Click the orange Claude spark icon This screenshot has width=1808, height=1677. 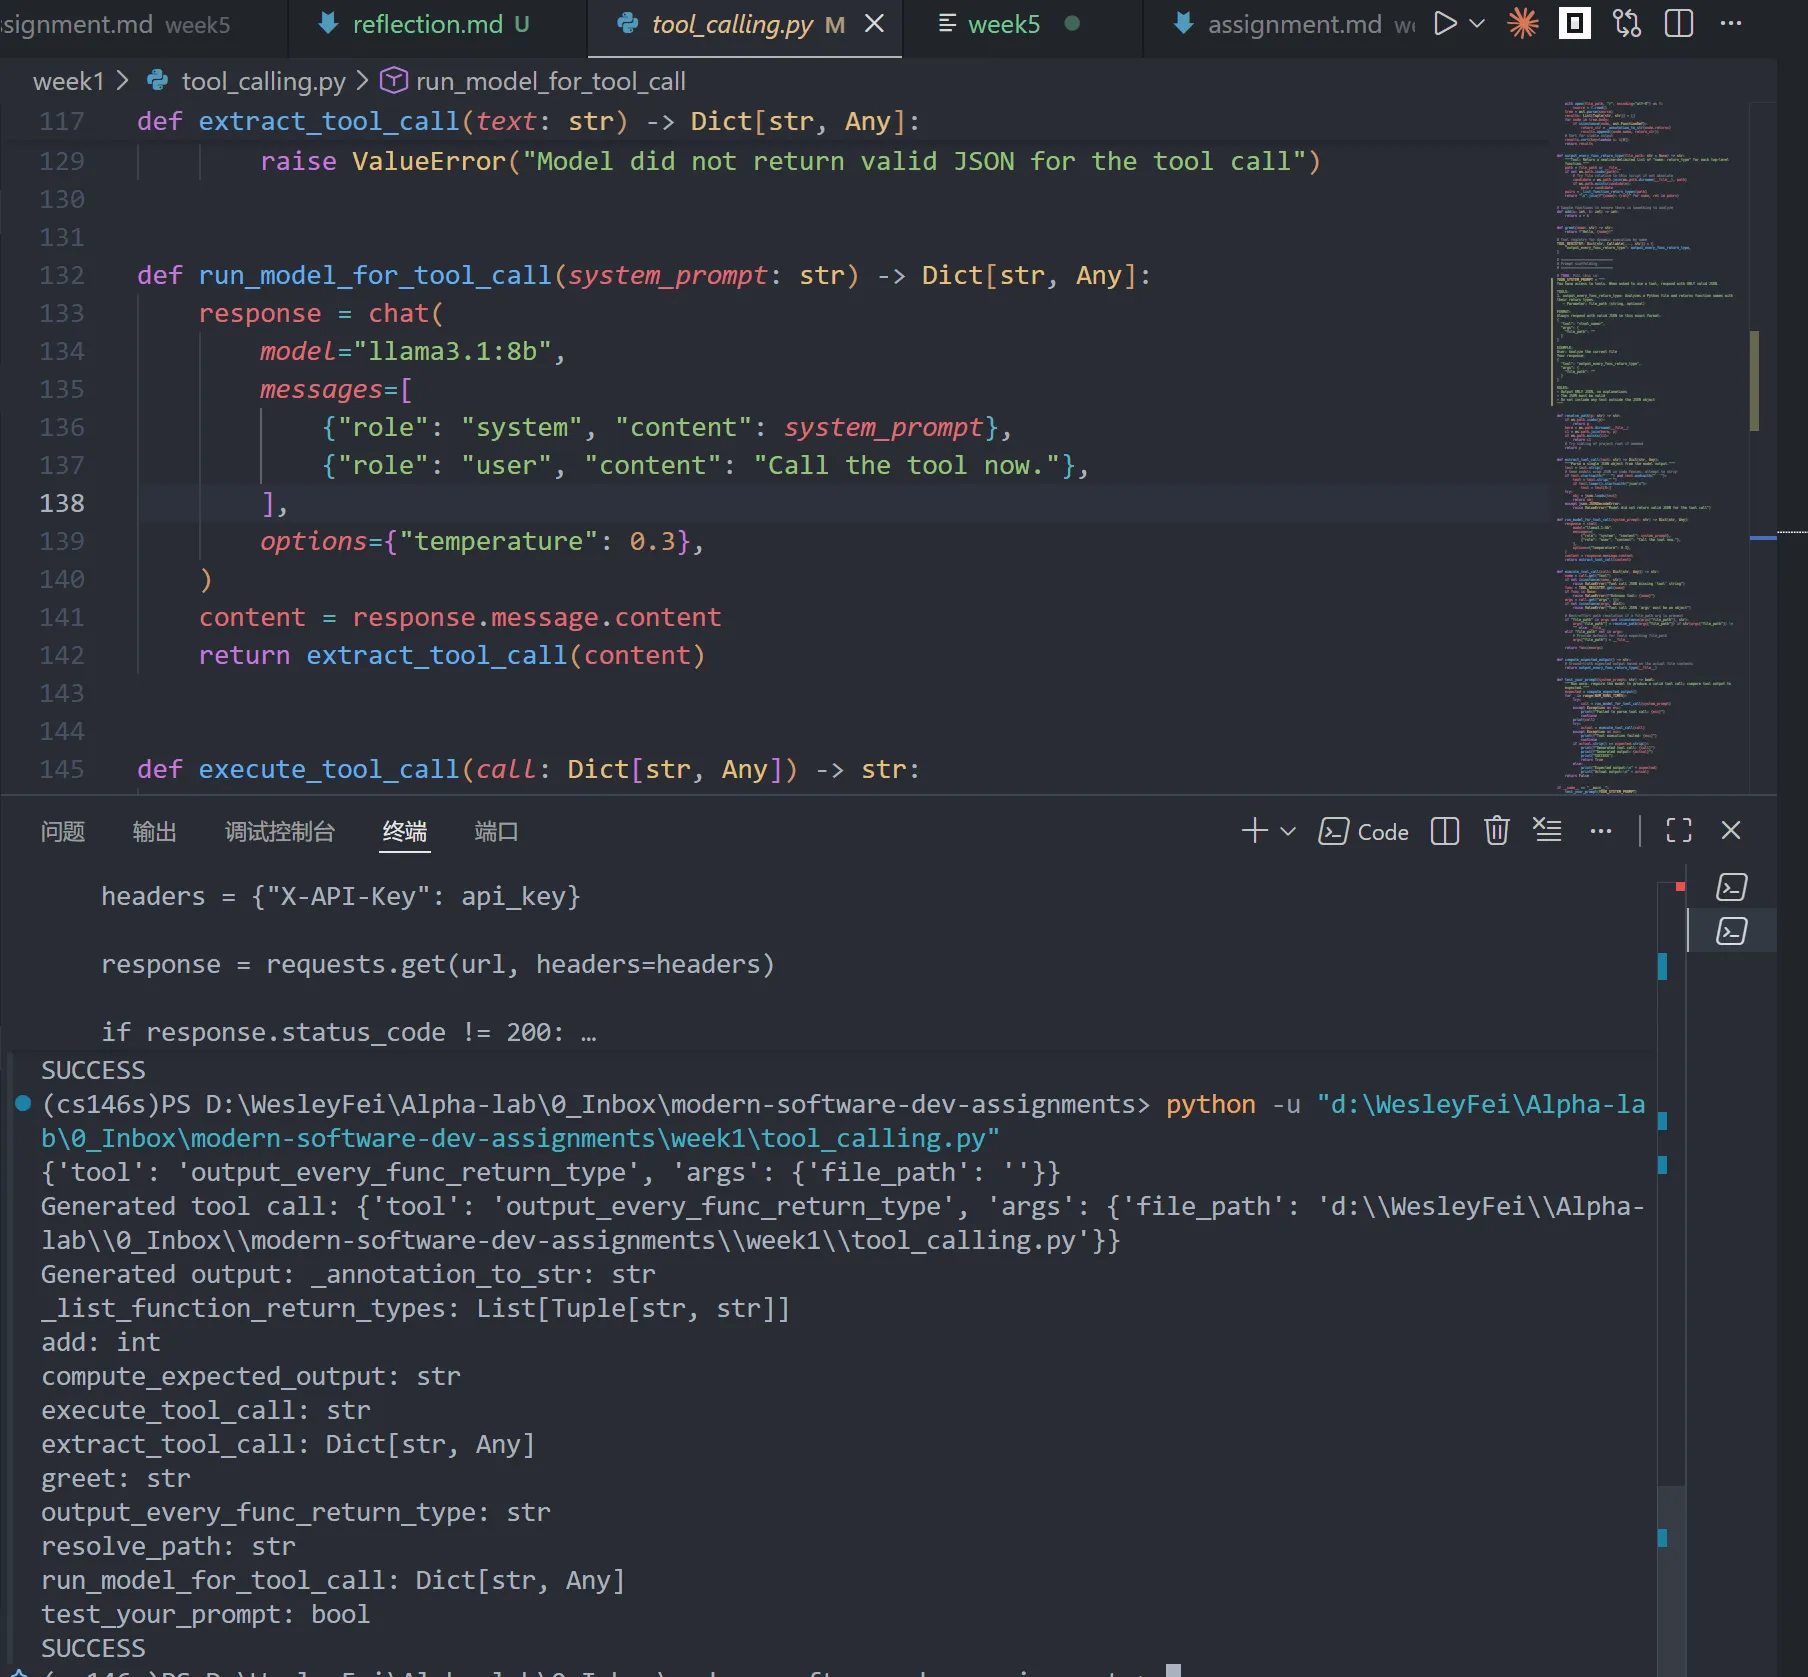pyautogui.click(x=1523, y=23)
